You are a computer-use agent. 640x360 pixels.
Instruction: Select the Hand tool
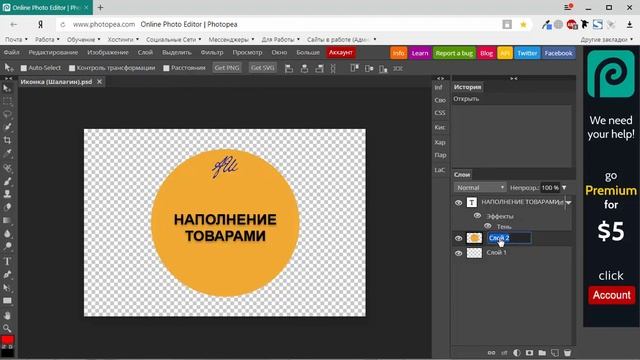pyautogui.click(x=7, y=316)
